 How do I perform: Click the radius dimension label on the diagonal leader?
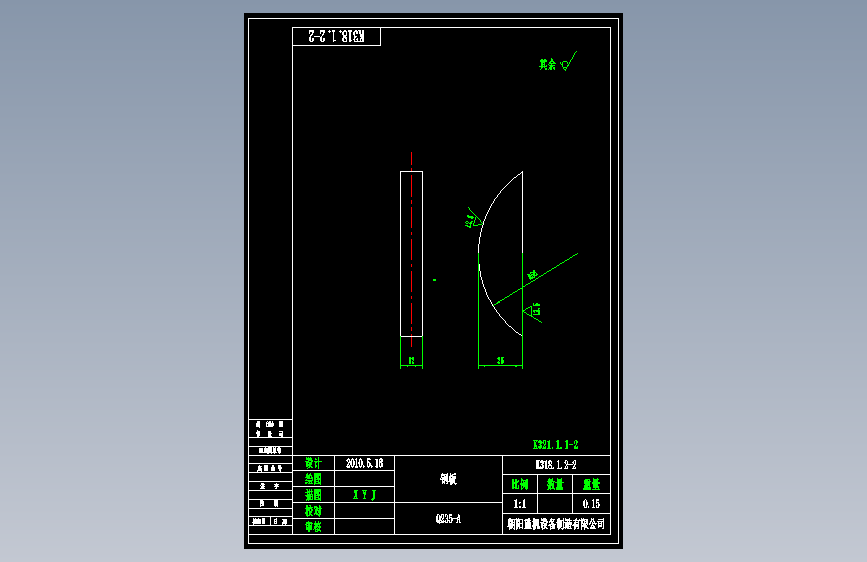coord(532,275)
